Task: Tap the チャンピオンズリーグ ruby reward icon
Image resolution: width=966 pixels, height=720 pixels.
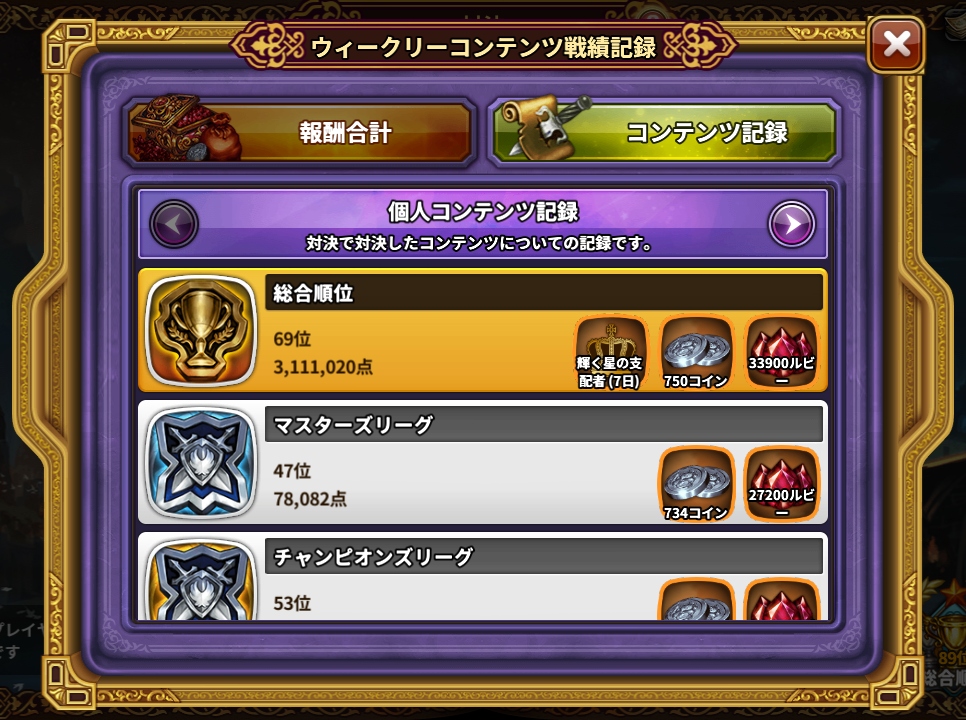Action: (x=781, y=599)
